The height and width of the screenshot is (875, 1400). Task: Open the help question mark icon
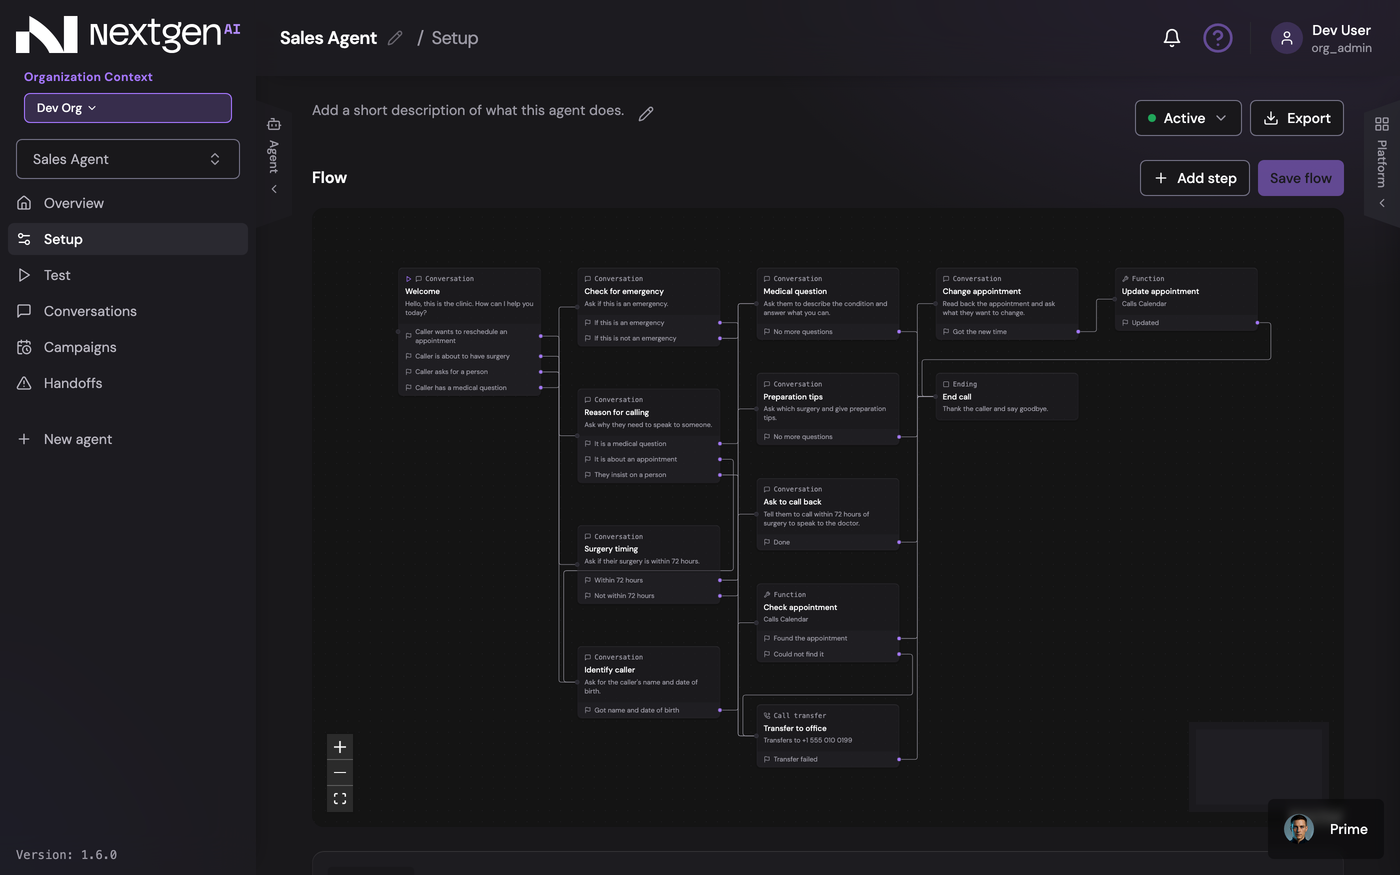(1217, 38)
